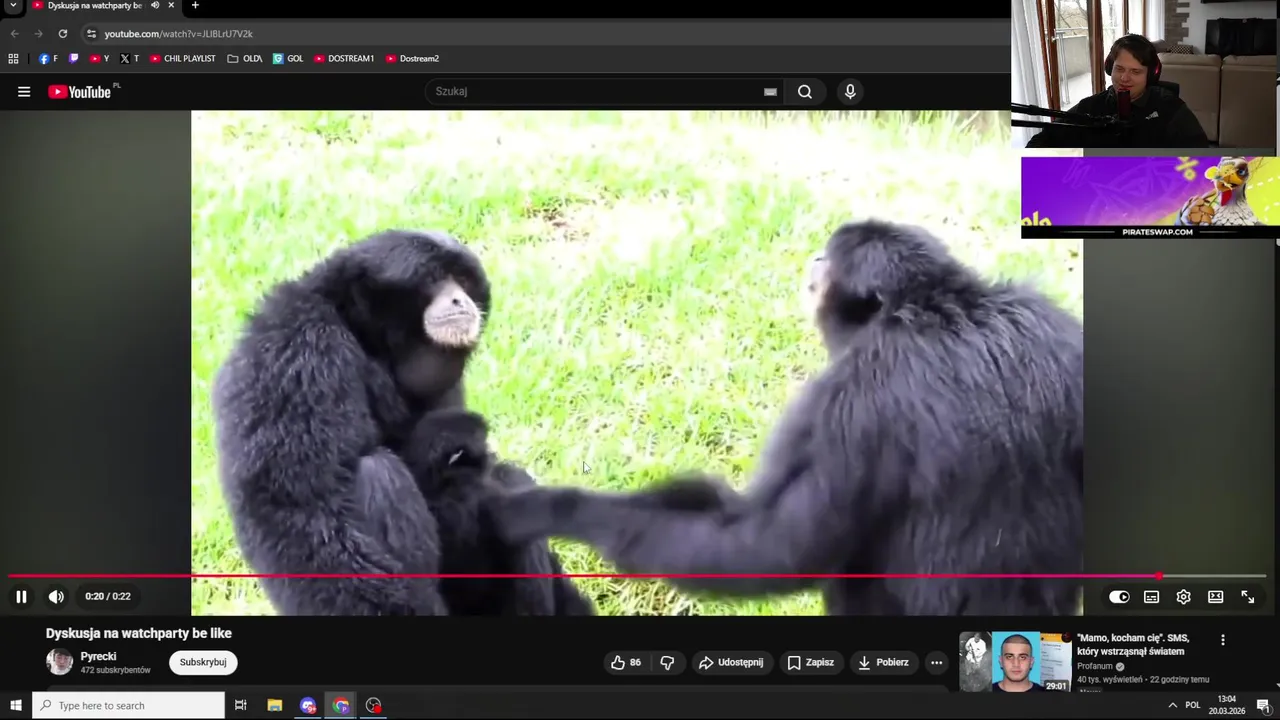Open Dostream2 bookmark
1280x720 pixels.
pos(412,59)
